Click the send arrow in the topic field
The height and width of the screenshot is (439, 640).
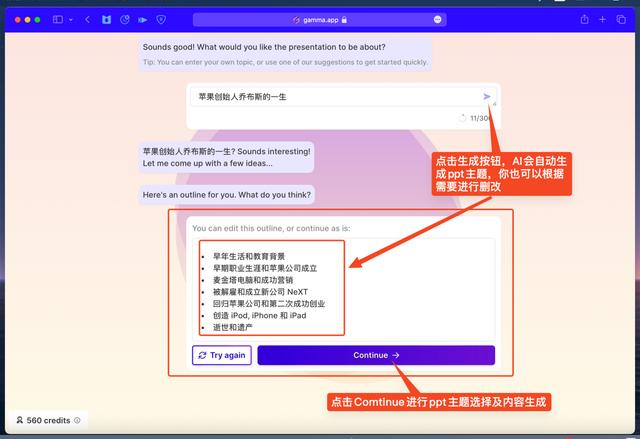pyautogui.click(x=487, y=97)
